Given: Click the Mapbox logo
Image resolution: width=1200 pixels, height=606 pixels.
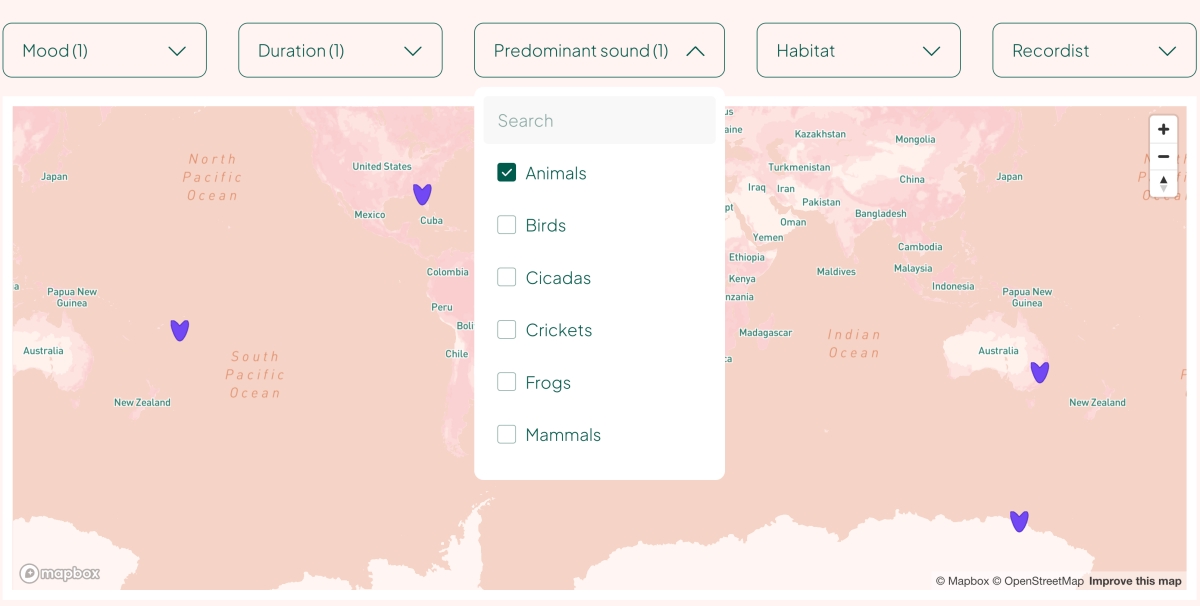Looking at the screenshot, I should click(x=60, y=574).
